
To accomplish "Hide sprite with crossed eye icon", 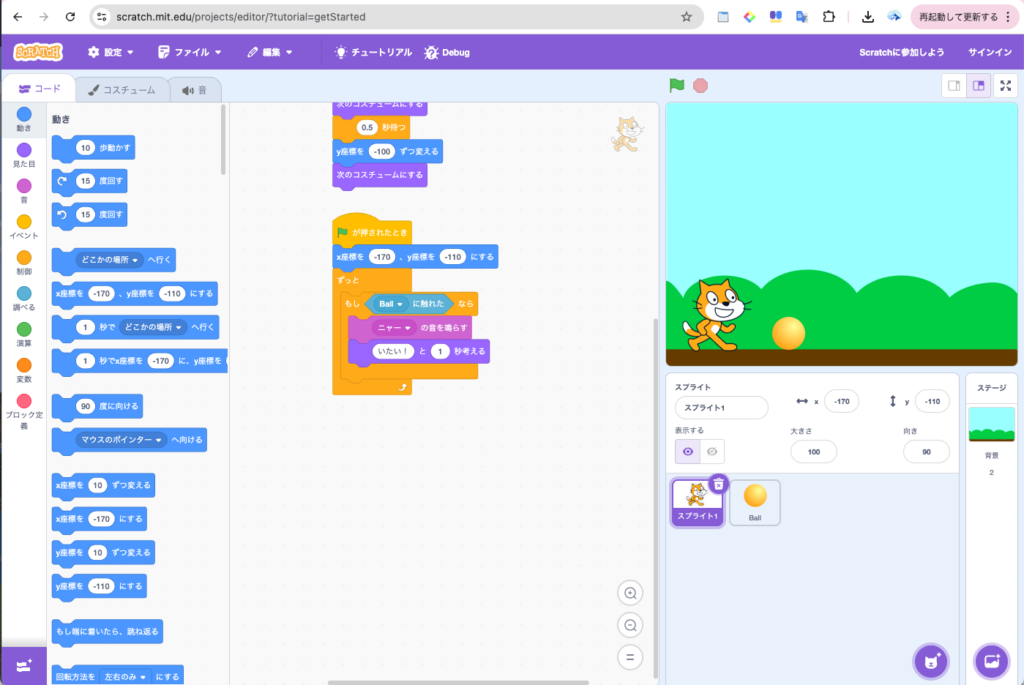I will tap(712, 451).
